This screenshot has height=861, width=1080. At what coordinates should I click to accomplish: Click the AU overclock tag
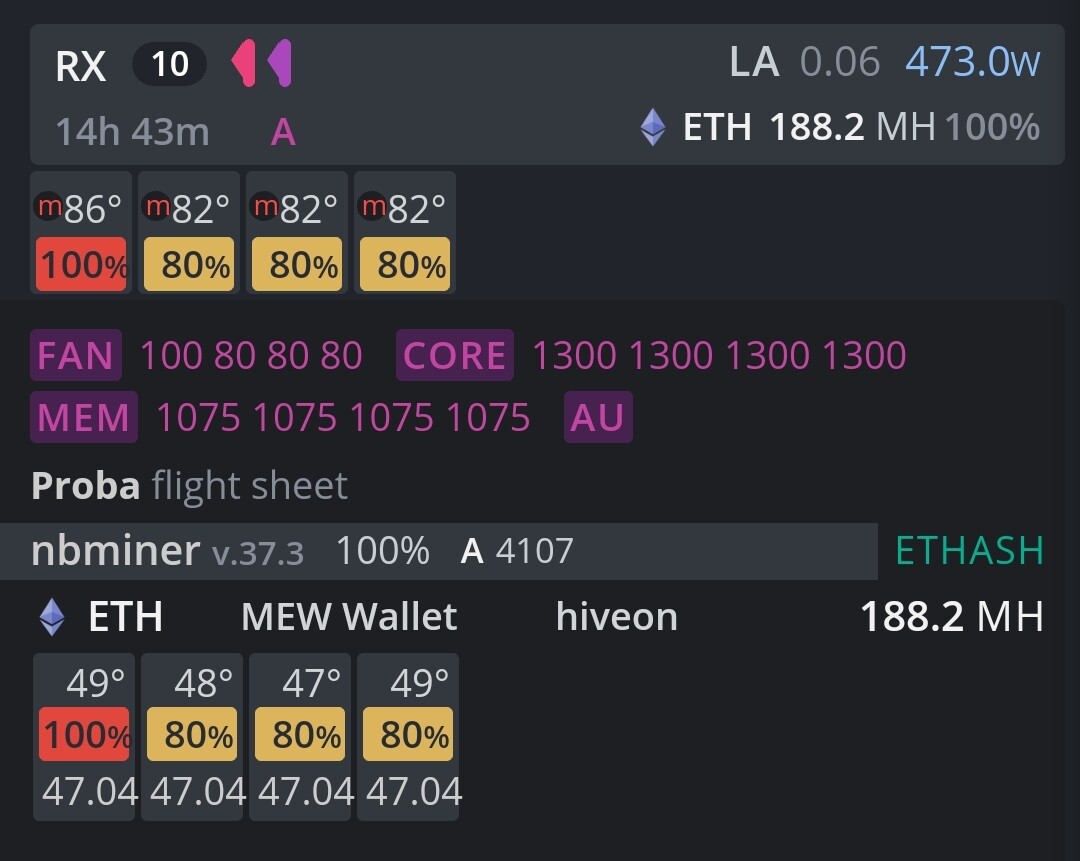pyautogui.click(x=597, y=417)
